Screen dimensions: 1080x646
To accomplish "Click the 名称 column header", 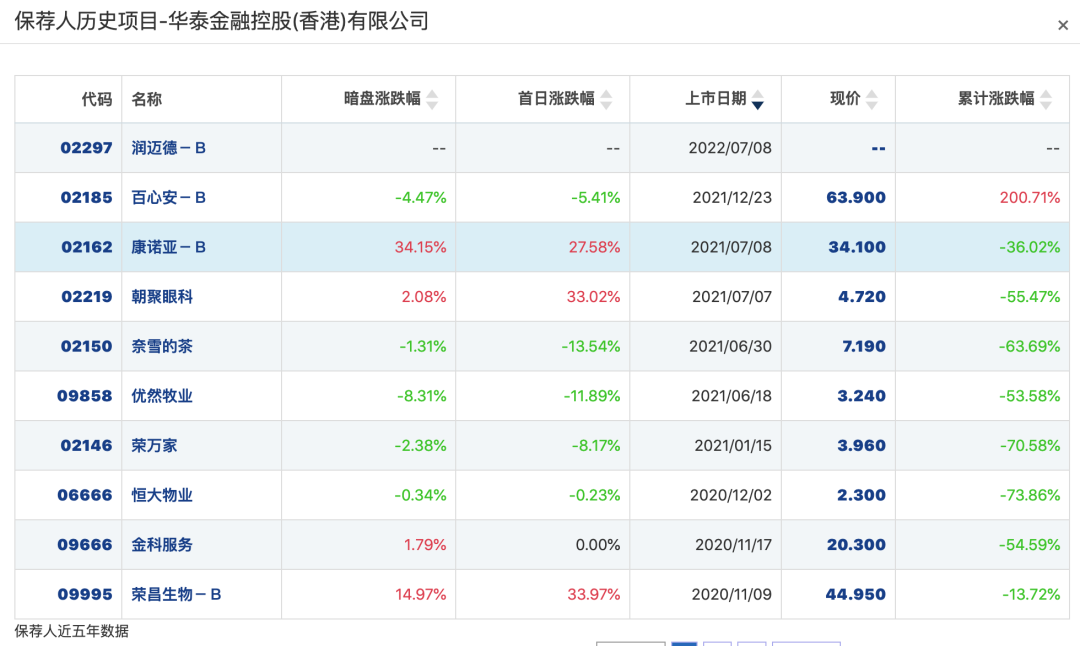I will pyautogui.click(x=147, y=99).
